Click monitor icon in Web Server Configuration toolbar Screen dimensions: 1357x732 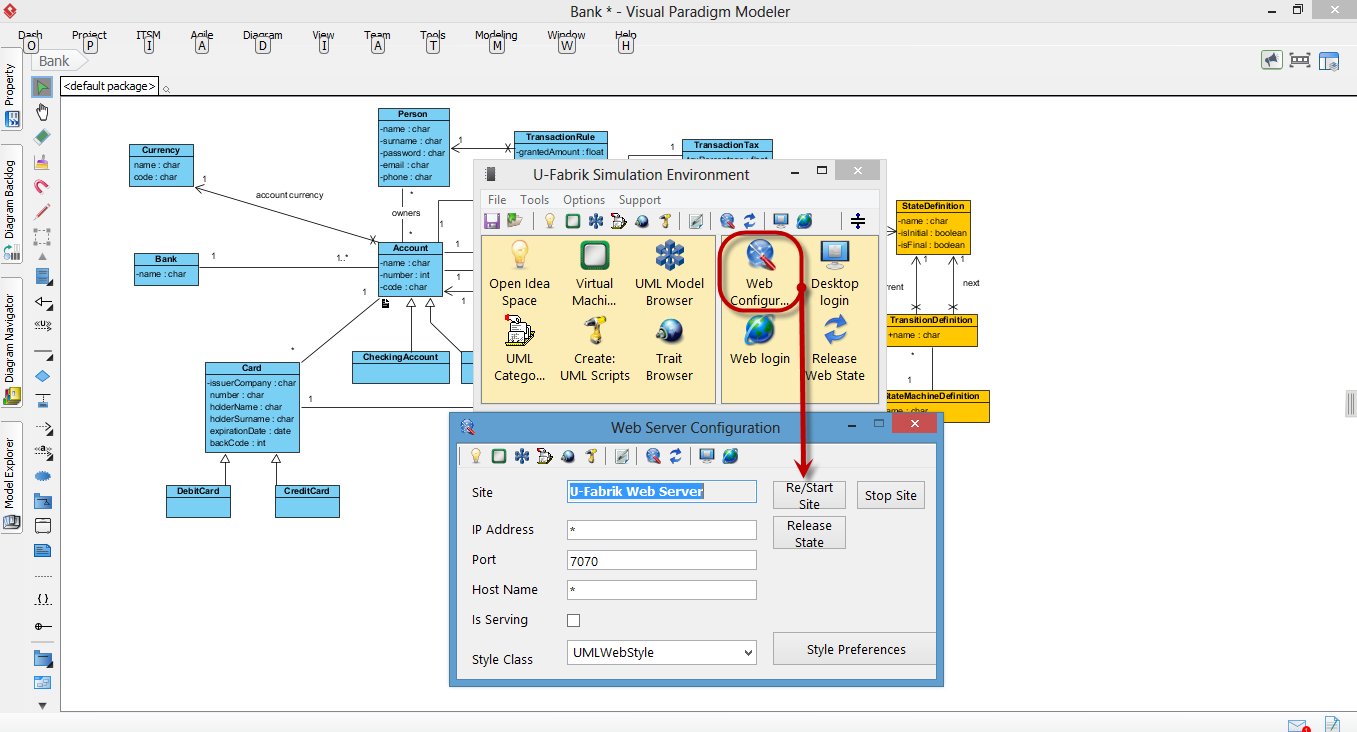[707, 456]
